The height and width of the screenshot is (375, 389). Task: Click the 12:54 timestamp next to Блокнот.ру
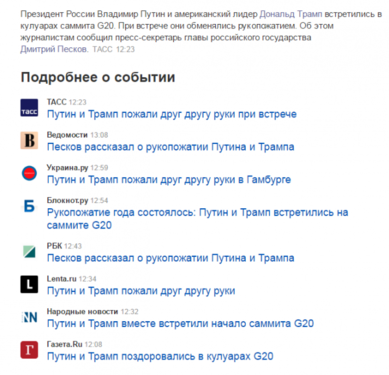99,200
